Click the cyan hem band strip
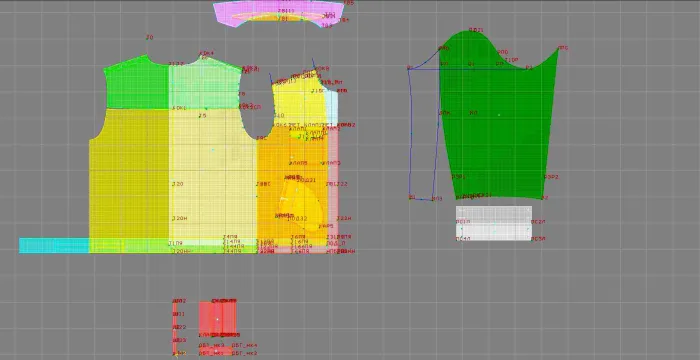Screen dimensions: 700x360 (x=54, y=246)
